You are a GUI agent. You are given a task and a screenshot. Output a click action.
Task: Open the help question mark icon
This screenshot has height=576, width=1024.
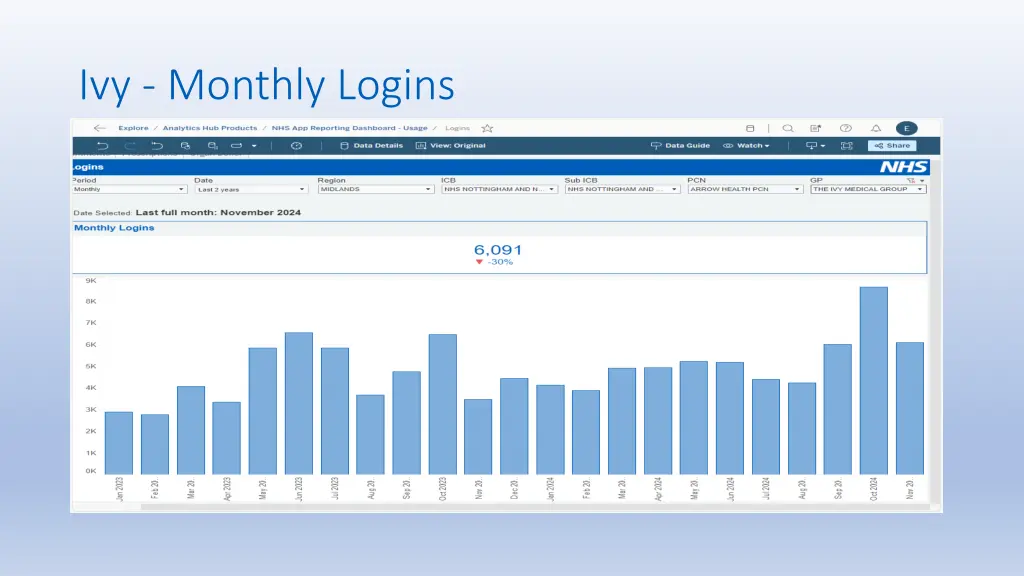[x=846, y=128]
